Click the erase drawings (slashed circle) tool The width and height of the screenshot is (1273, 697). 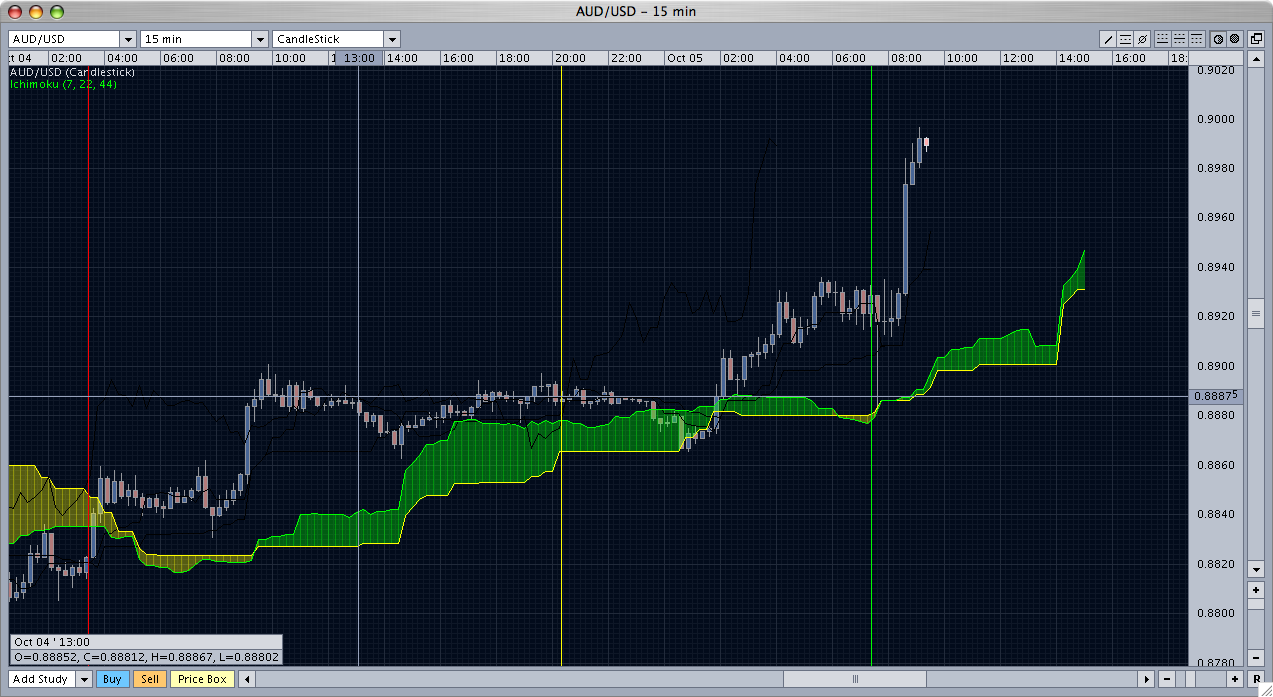(x=1142, y=39)
